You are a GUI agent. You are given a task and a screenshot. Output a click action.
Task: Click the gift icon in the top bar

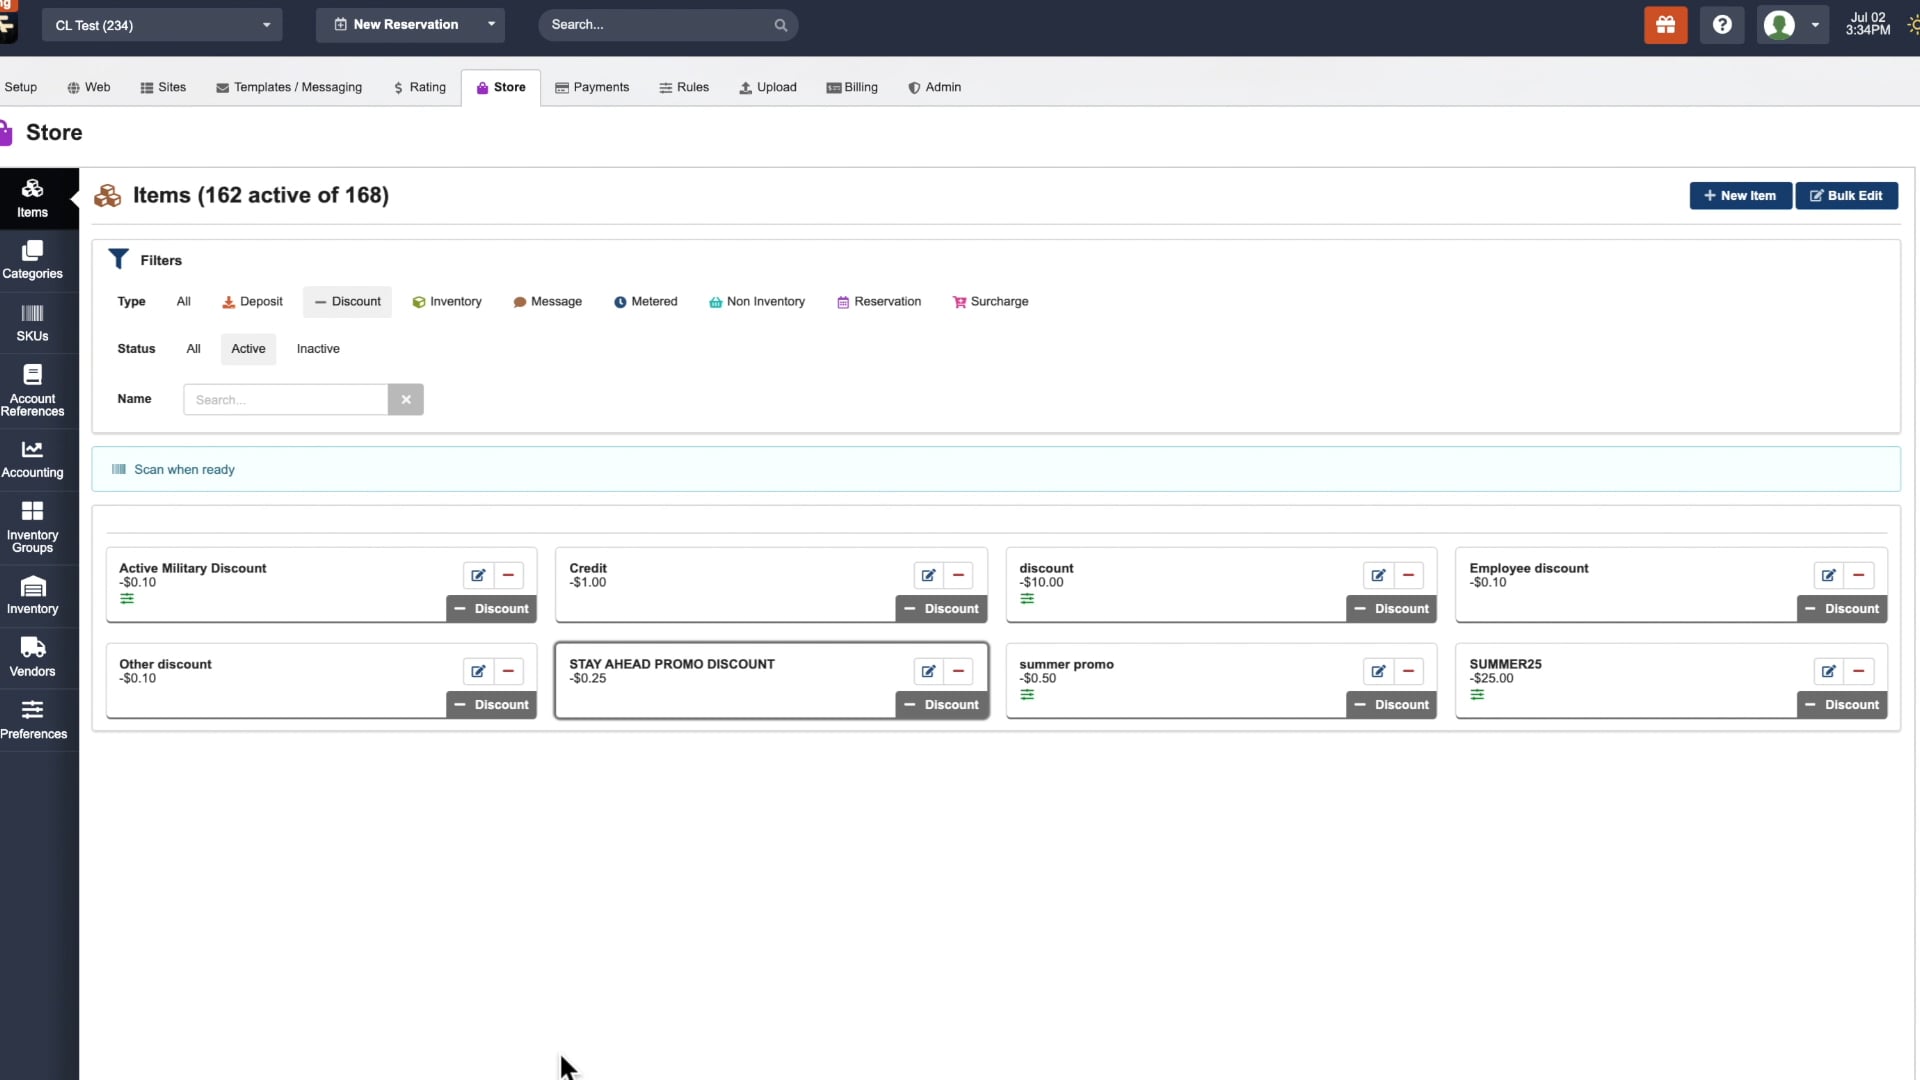pos(1665,25)
